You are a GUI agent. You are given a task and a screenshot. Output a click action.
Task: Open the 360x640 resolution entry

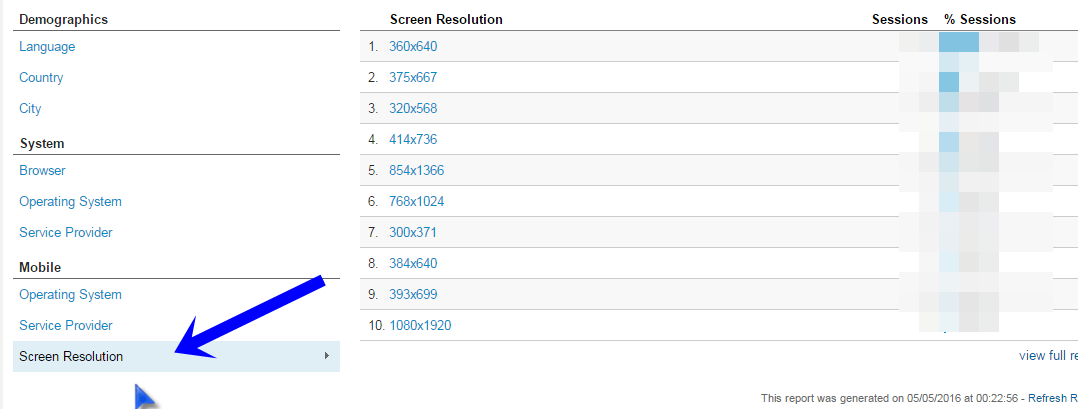[412, 47]
